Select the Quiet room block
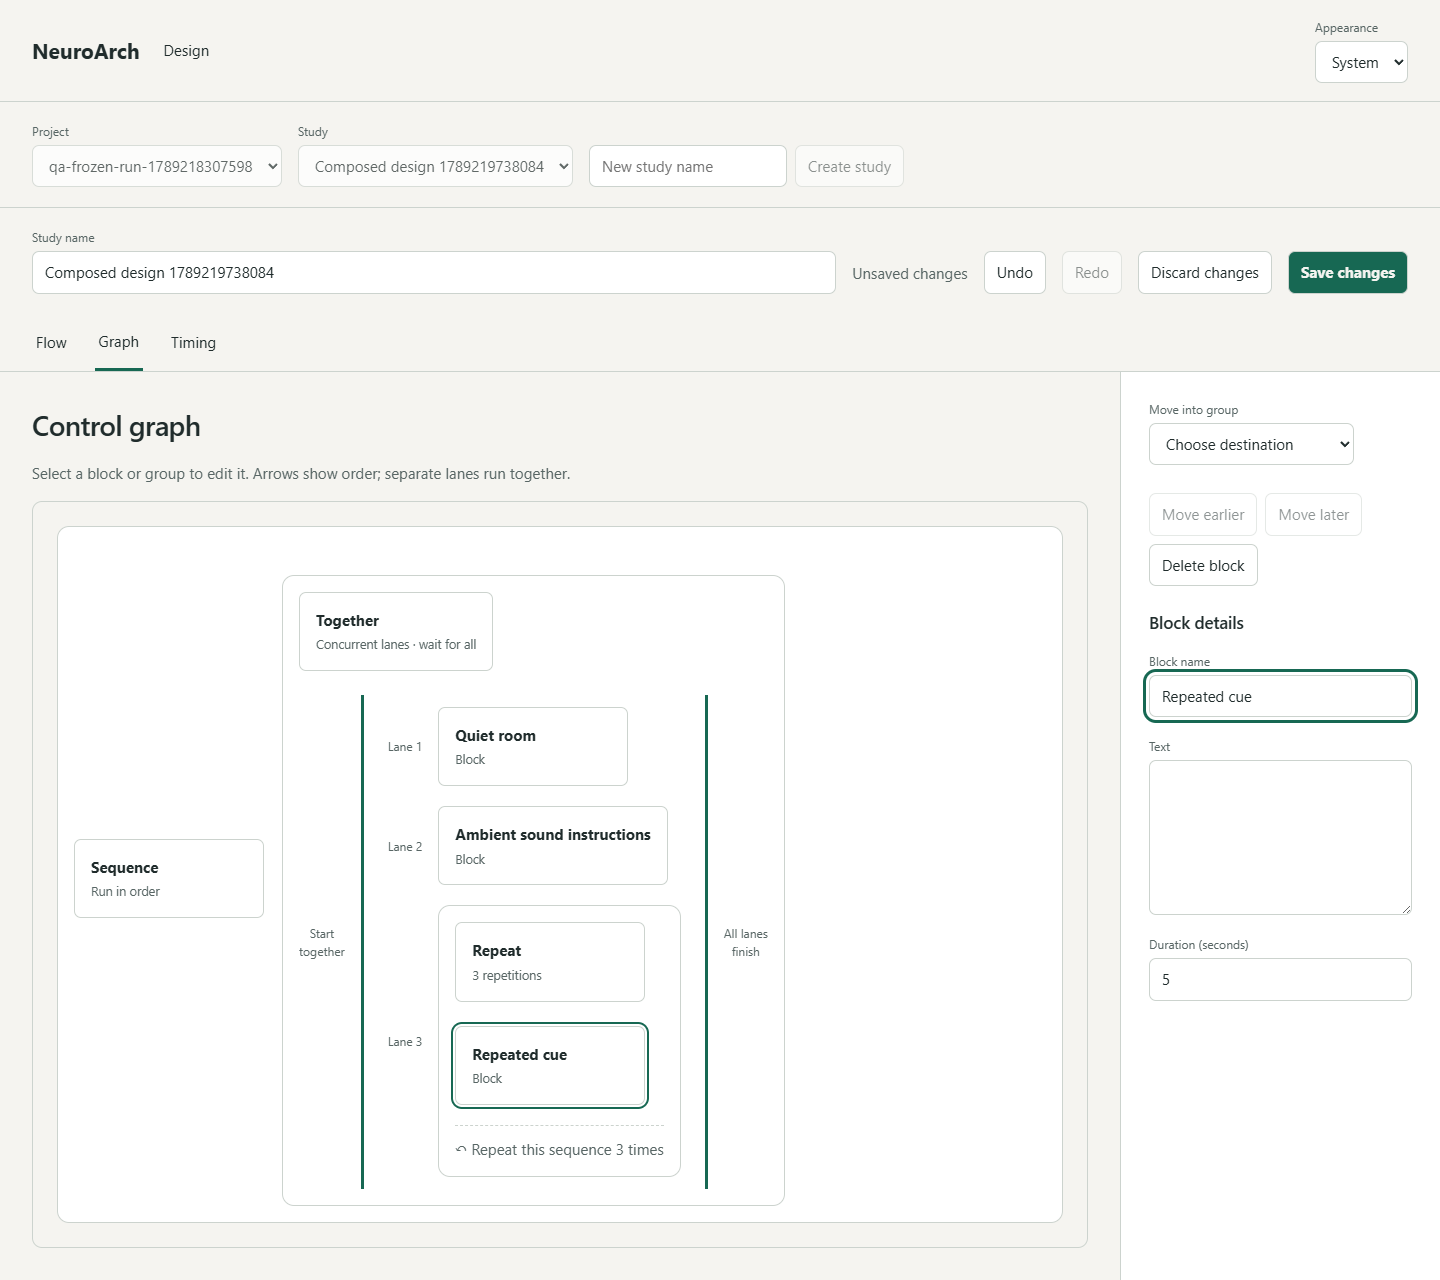The image size is (1440, 1280). click(533, 746)
